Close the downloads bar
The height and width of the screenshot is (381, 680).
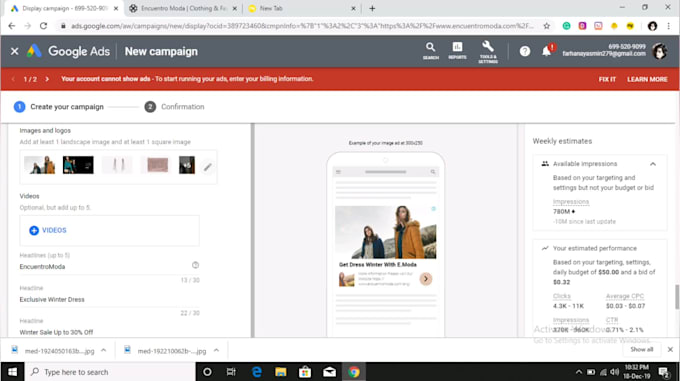pos(670,349)
